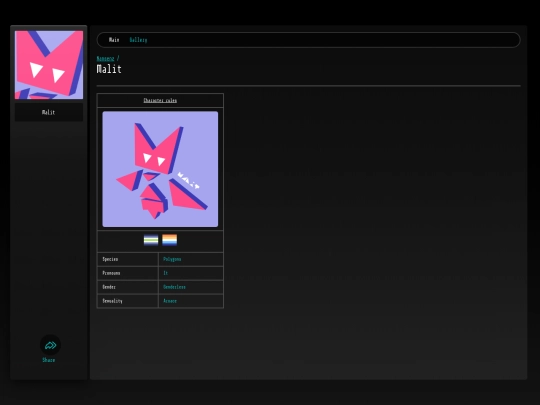
Task: Select the Species label cell
Action: click(128, 259)
